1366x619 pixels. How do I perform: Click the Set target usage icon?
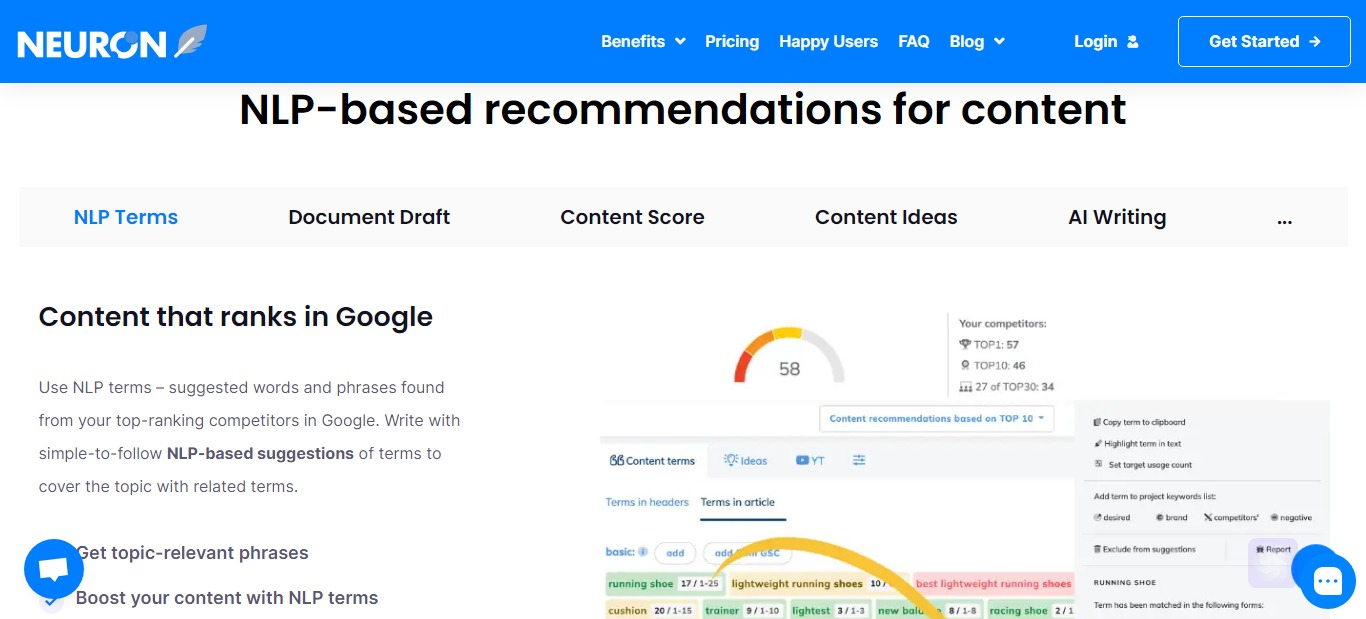coord(1098,464)
